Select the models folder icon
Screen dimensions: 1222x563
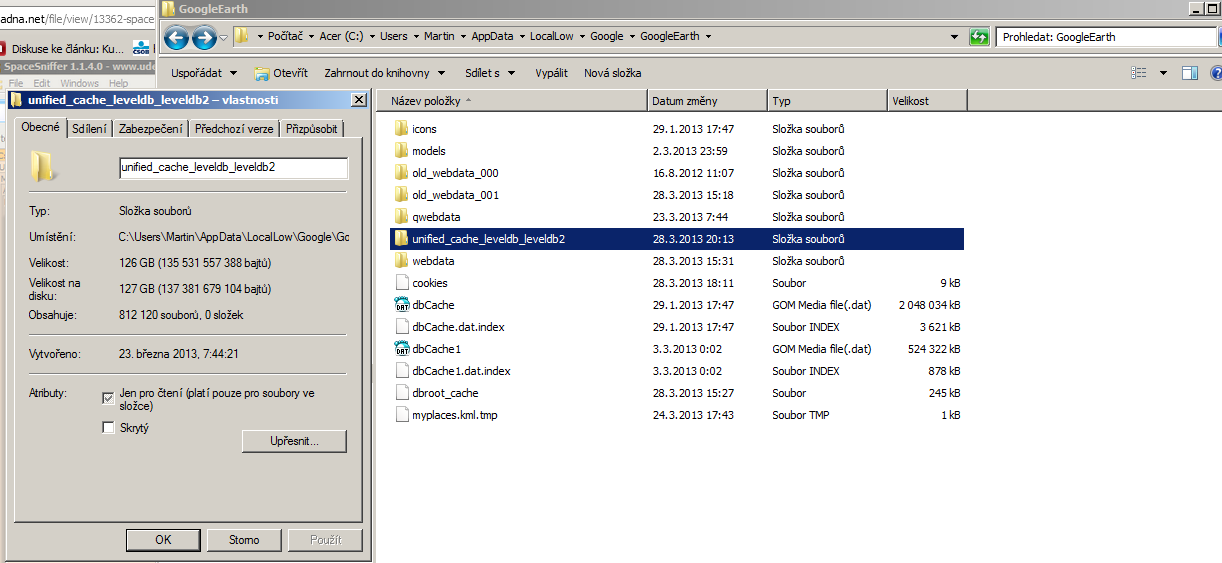tap(402, 151)
